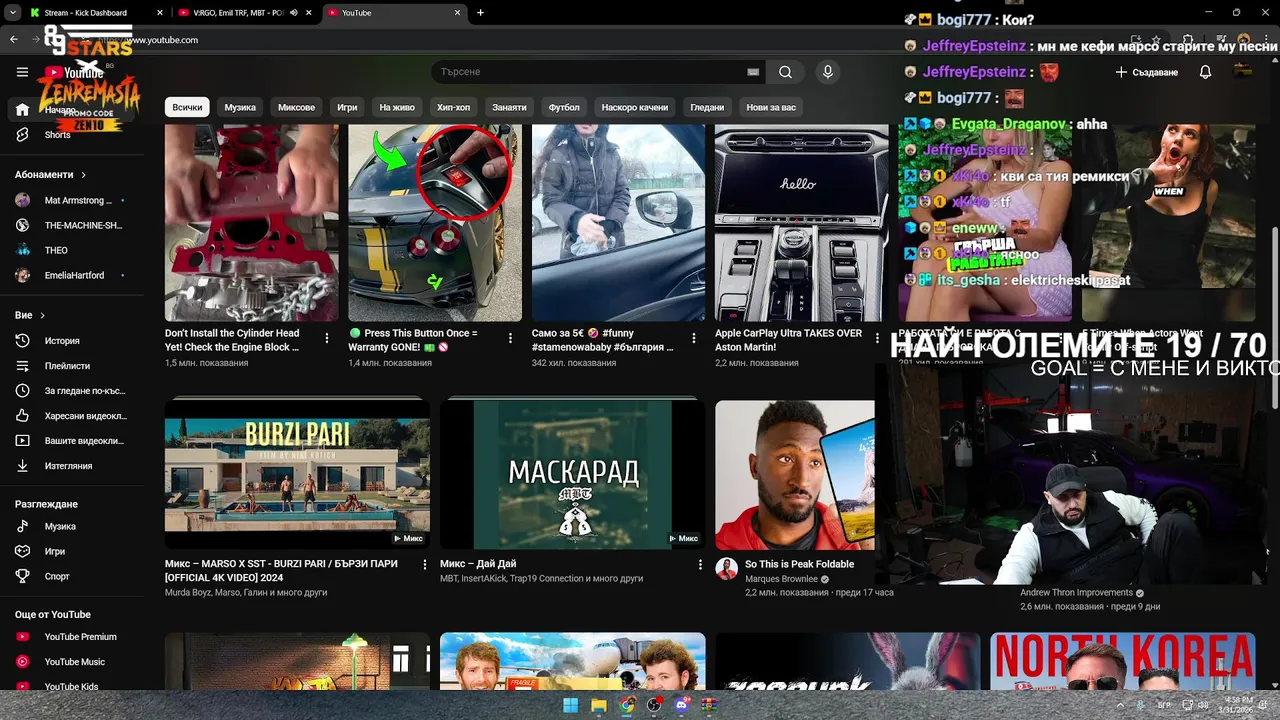Open File Explorer from taskbar
The width and height of the screenshot is (1280, 720).
coord(598,705)
